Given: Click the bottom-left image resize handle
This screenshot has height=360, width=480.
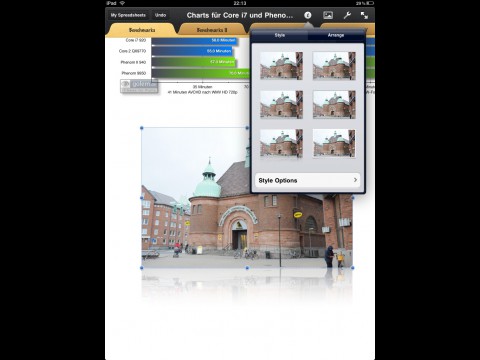Looking at the screenshot, I should 142,268.
